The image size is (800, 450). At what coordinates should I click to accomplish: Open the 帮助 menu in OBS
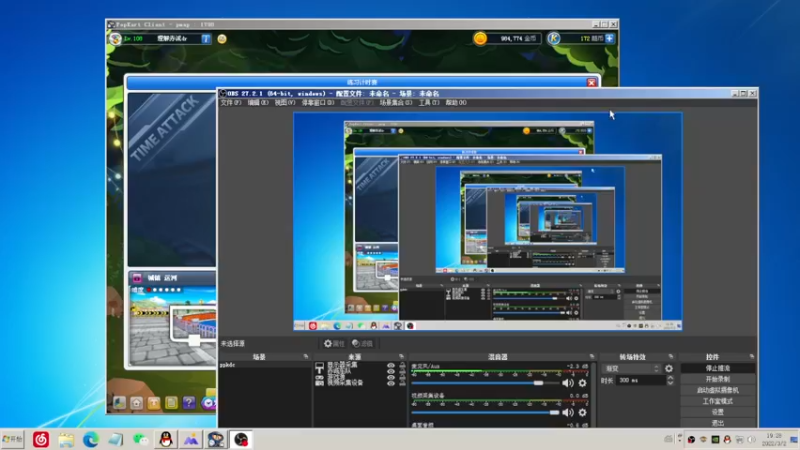click(456, 103)
